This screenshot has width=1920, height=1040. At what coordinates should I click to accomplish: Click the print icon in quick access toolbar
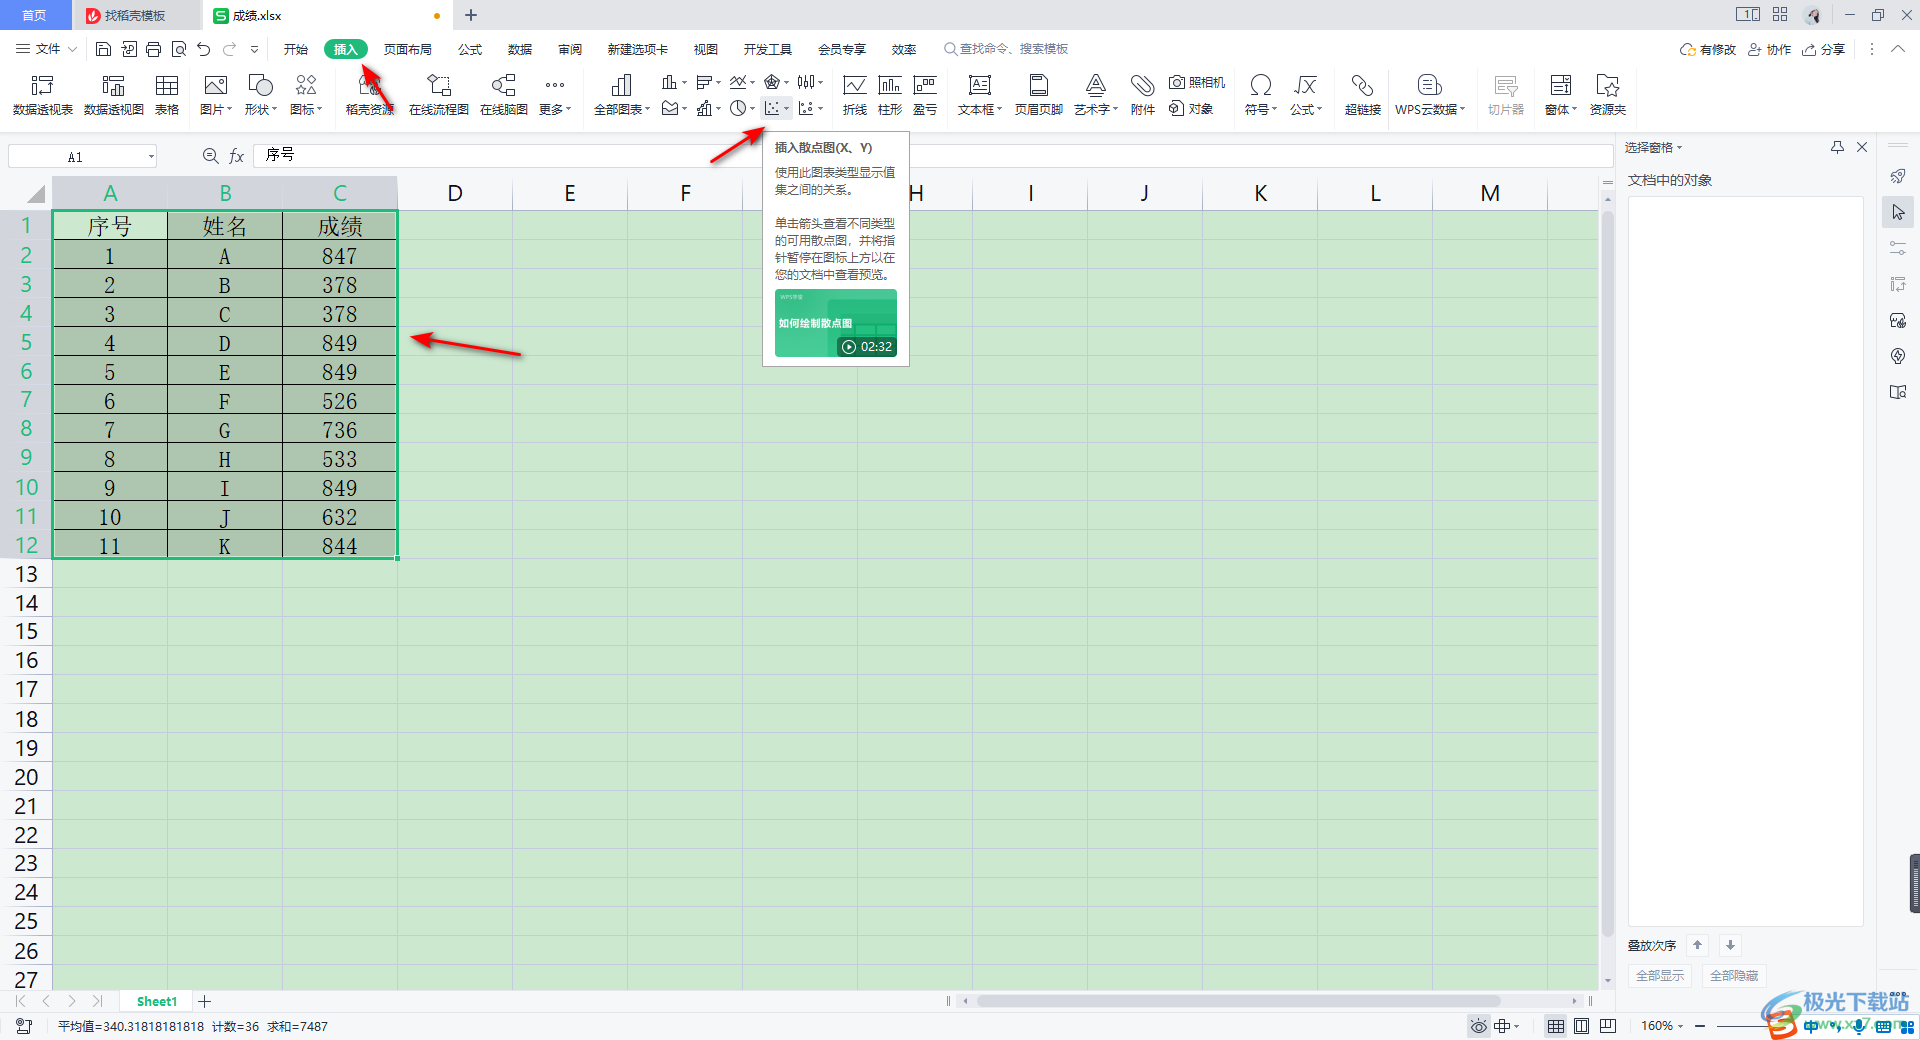click(153, 49)
